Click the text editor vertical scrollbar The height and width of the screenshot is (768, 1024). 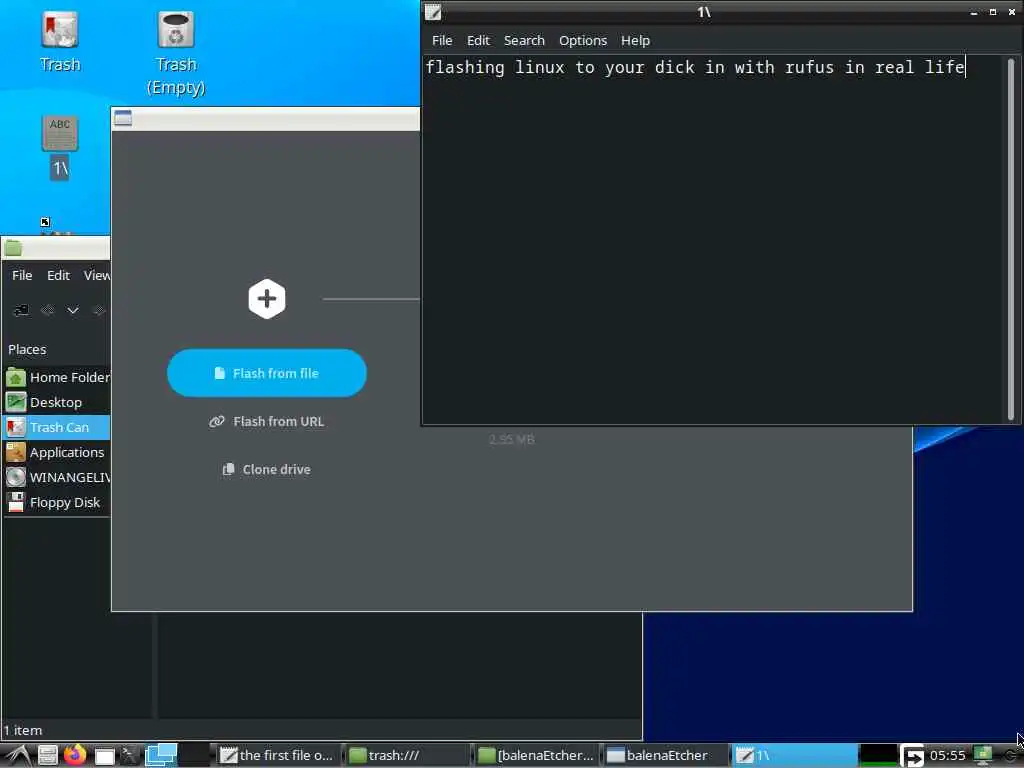[1011, 239]
